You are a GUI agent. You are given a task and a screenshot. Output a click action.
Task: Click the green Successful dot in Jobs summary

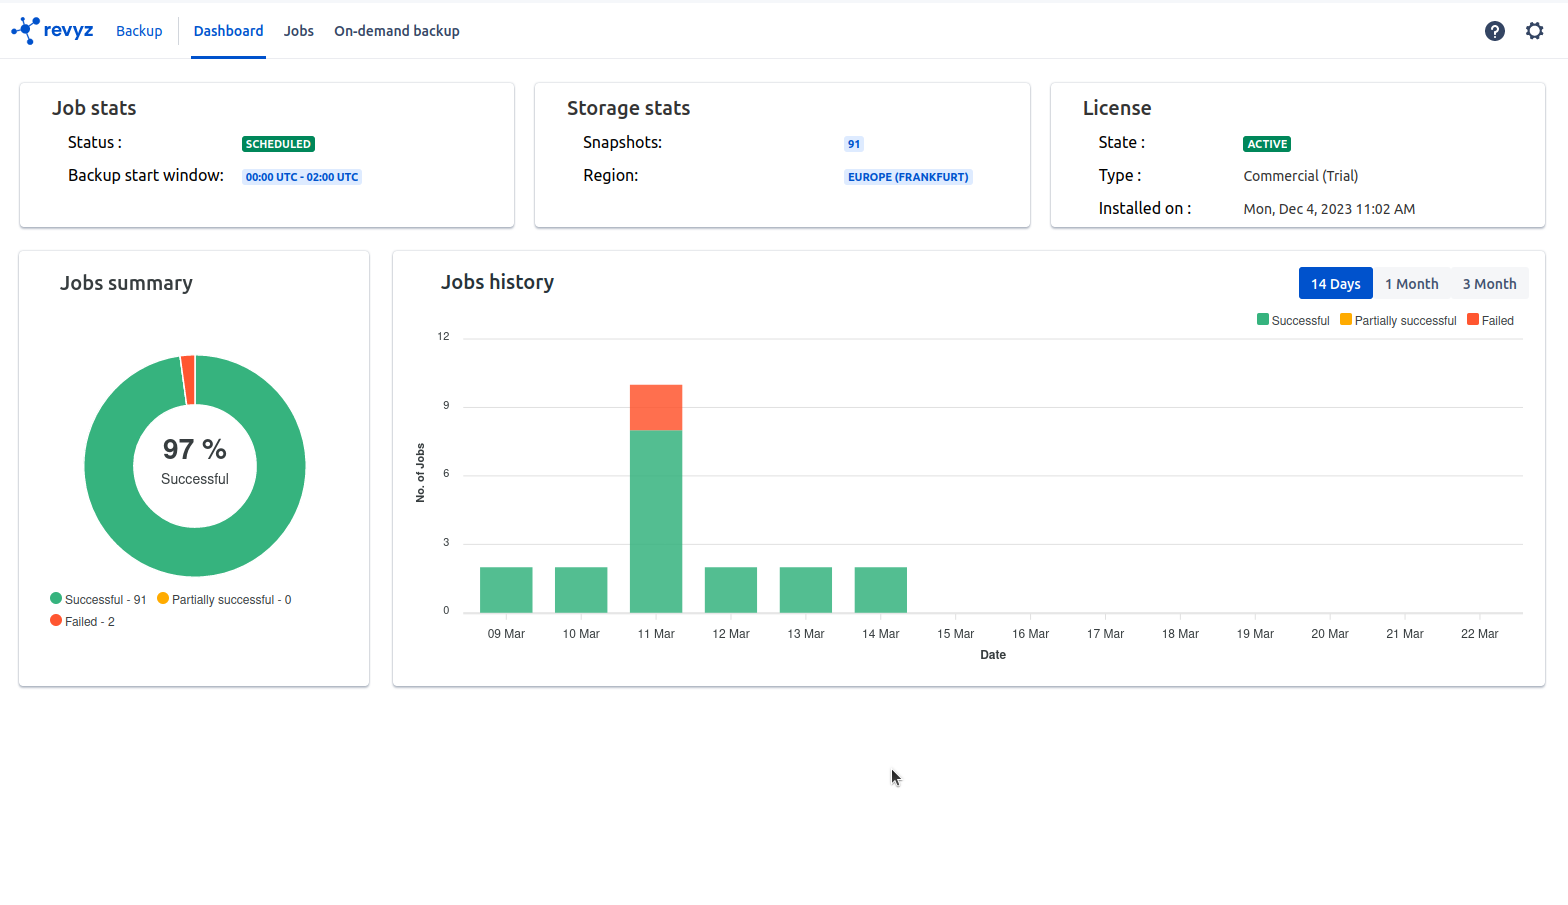click(x=56, y=599)
